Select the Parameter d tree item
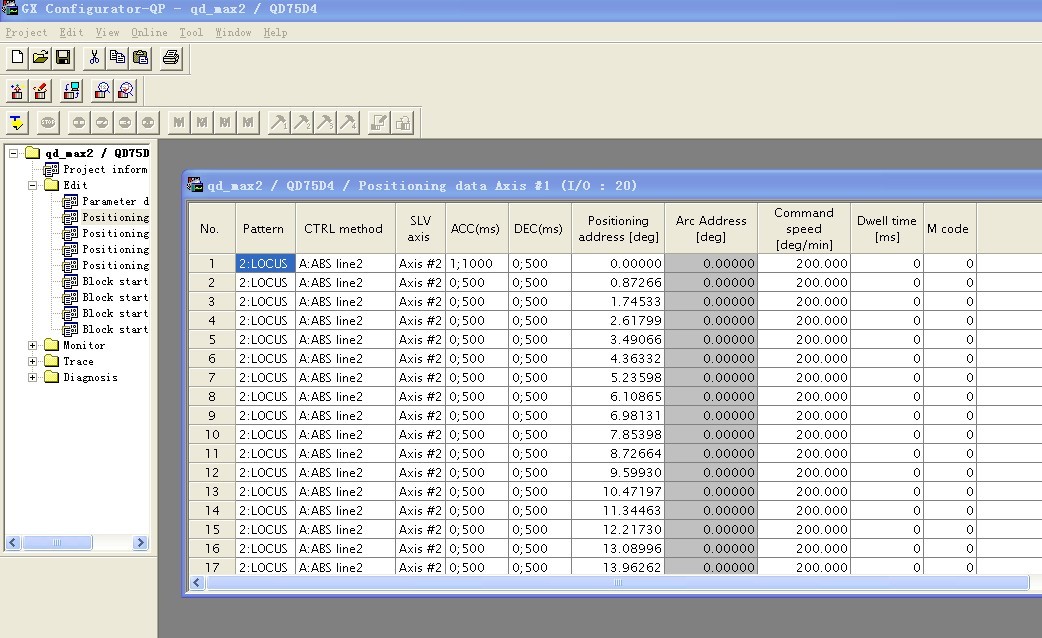This screenshot has height=638, width=1042. 114,202
